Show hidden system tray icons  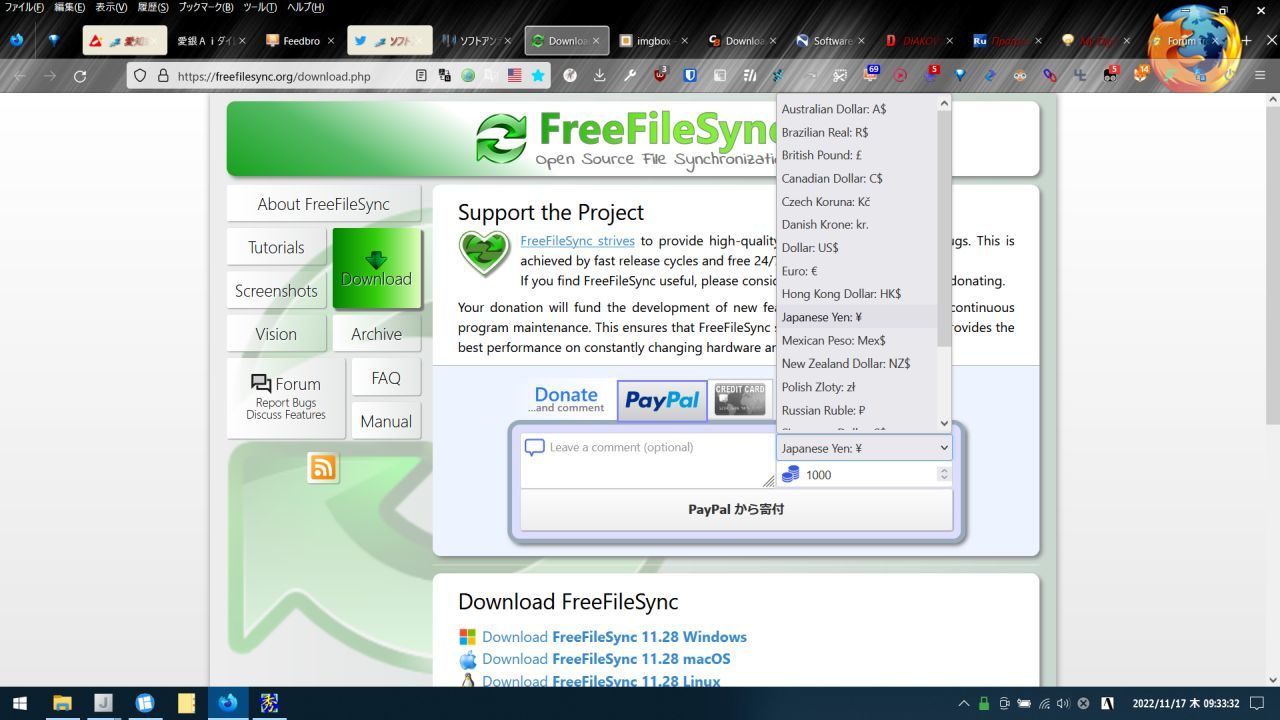click(x=964, y=703)
